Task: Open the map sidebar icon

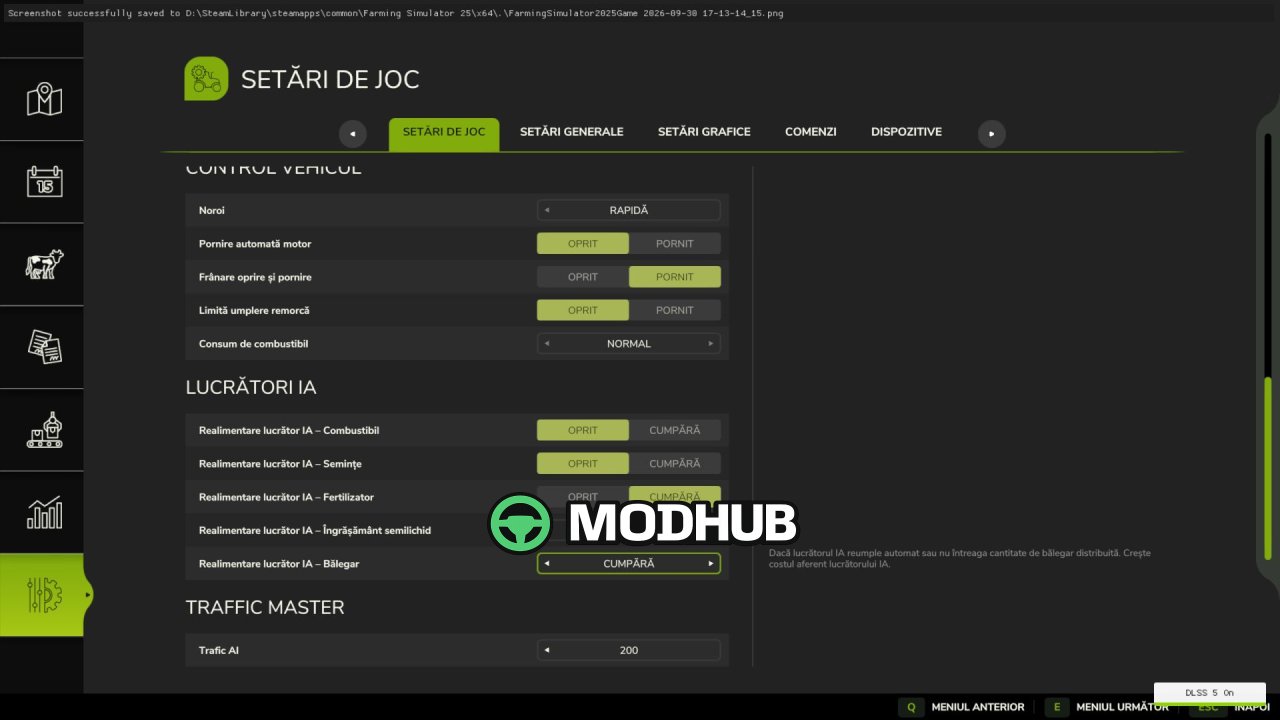Action: (44, 100)
